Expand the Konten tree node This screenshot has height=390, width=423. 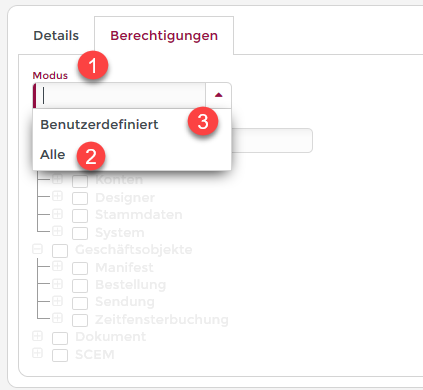pyautogui.click(x=57, y=179)
